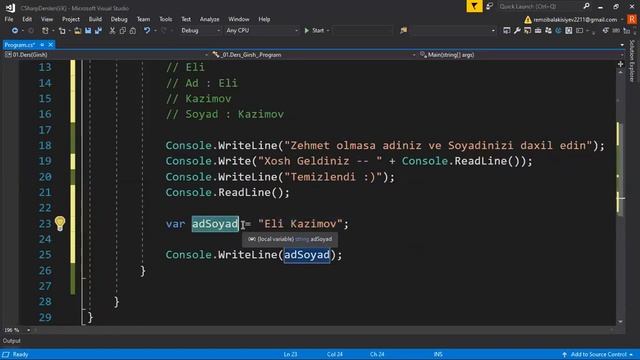Screen dimensions: 640x360
Task: Open the account email dropdown
Action: point(622,20)
